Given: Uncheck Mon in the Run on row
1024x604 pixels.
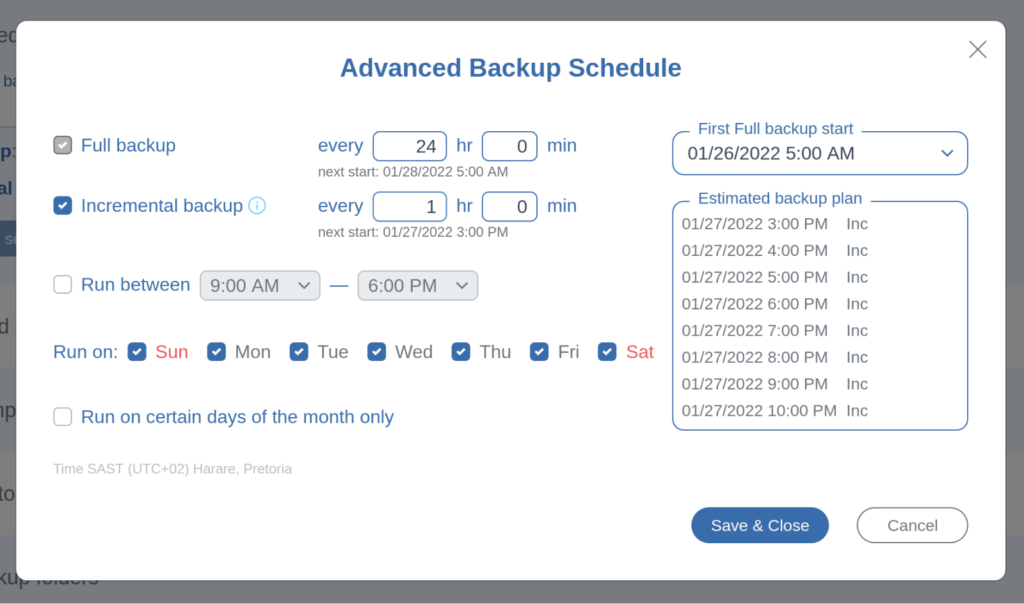Looking at the screenshot, I should coord(217,351).
